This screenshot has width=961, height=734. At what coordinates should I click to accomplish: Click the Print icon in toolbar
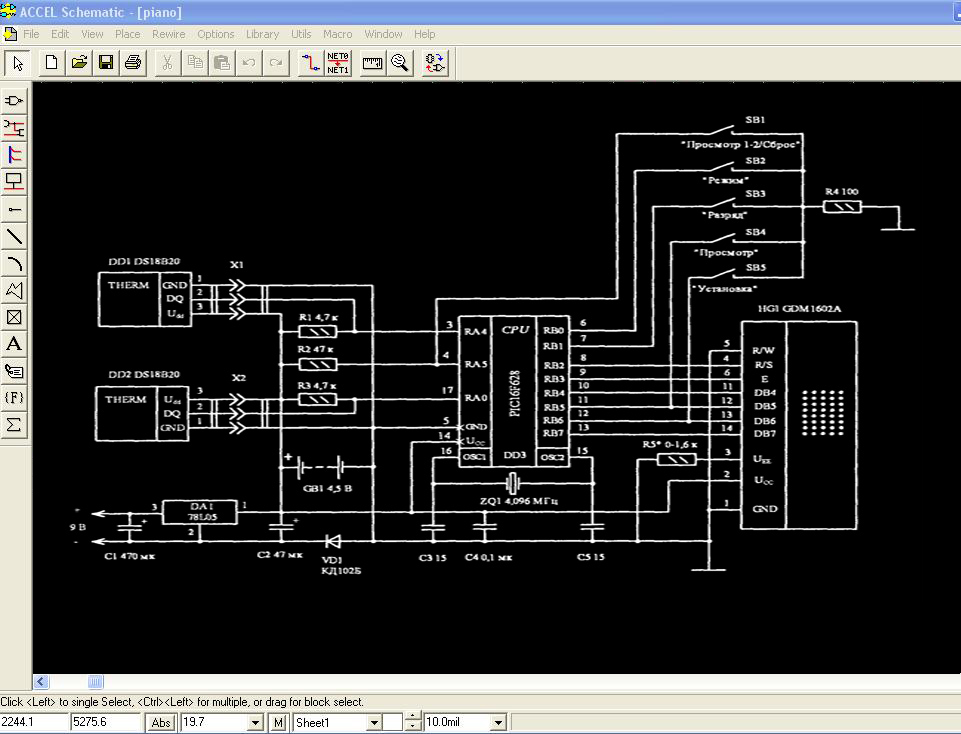[x=132, y=63]
